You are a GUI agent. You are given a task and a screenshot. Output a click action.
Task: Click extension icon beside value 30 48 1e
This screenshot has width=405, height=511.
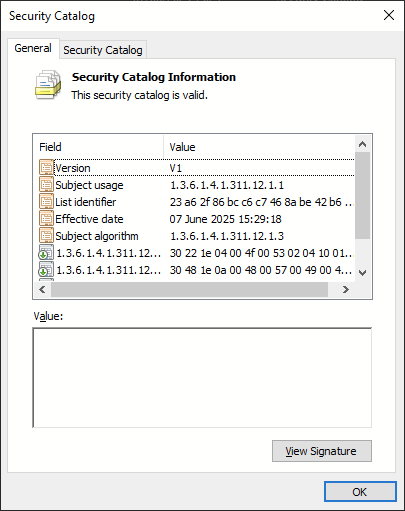point(46,269)
